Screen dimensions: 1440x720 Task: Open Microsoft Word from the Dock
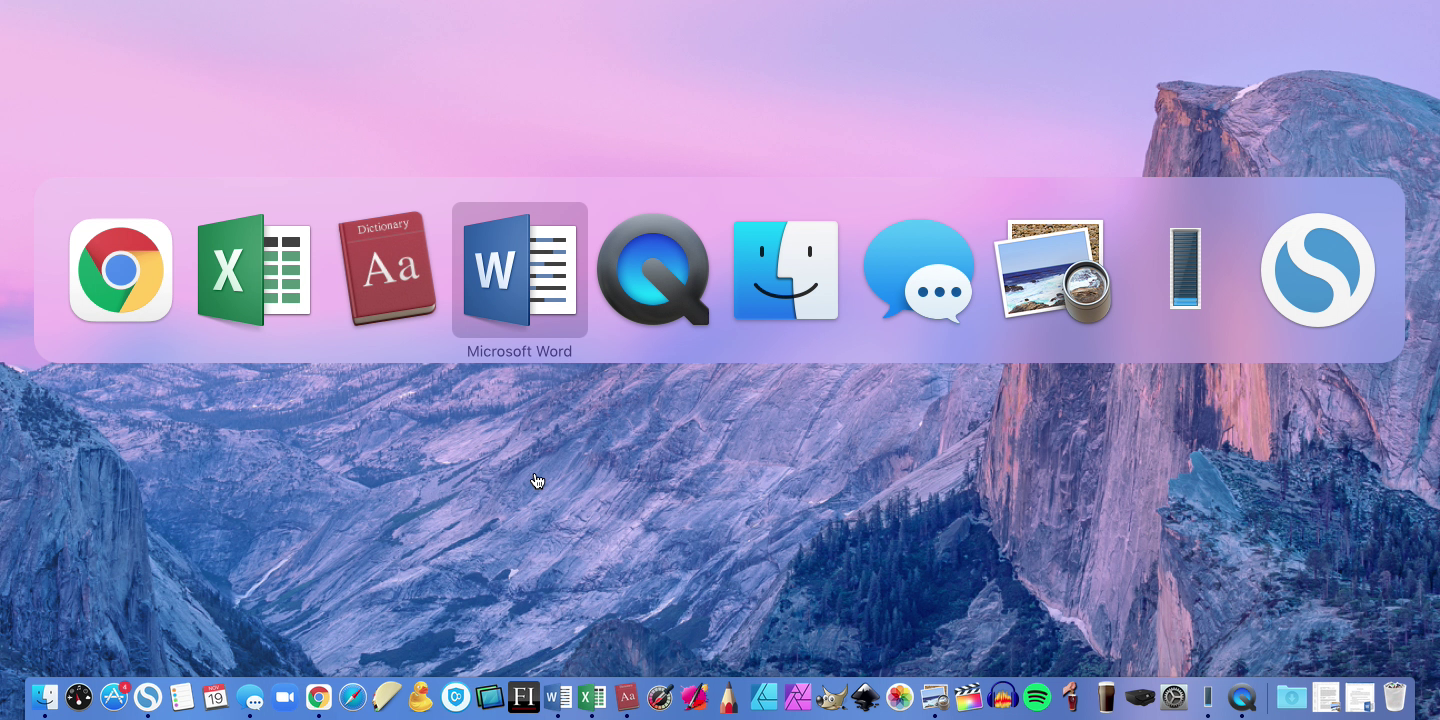coord(558,697)
